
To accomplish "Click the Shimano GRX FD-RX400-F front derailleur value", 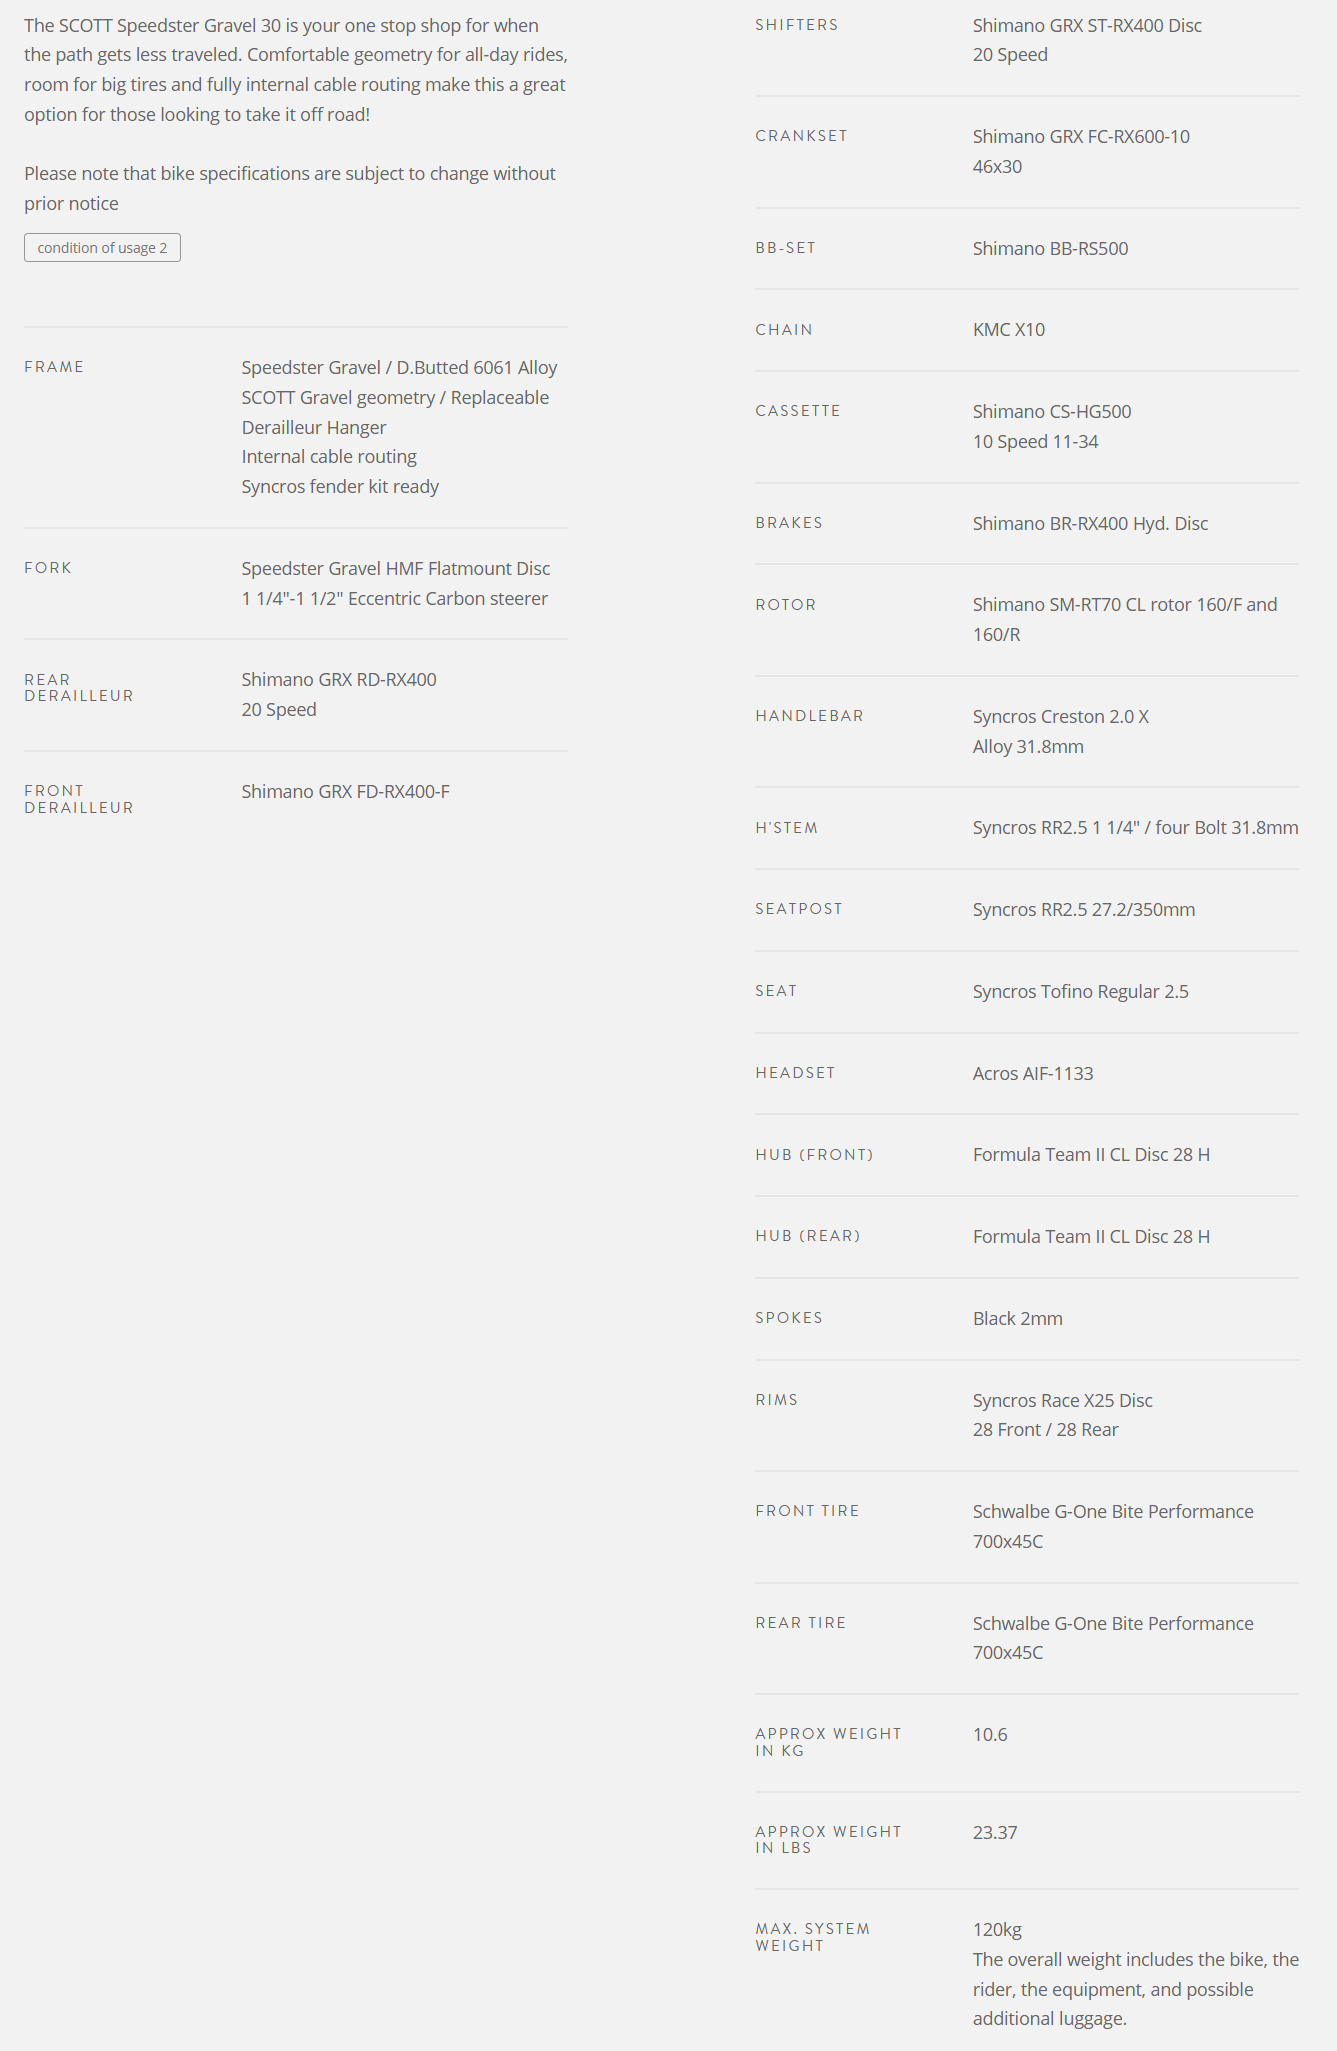I will tap(345, 792).
